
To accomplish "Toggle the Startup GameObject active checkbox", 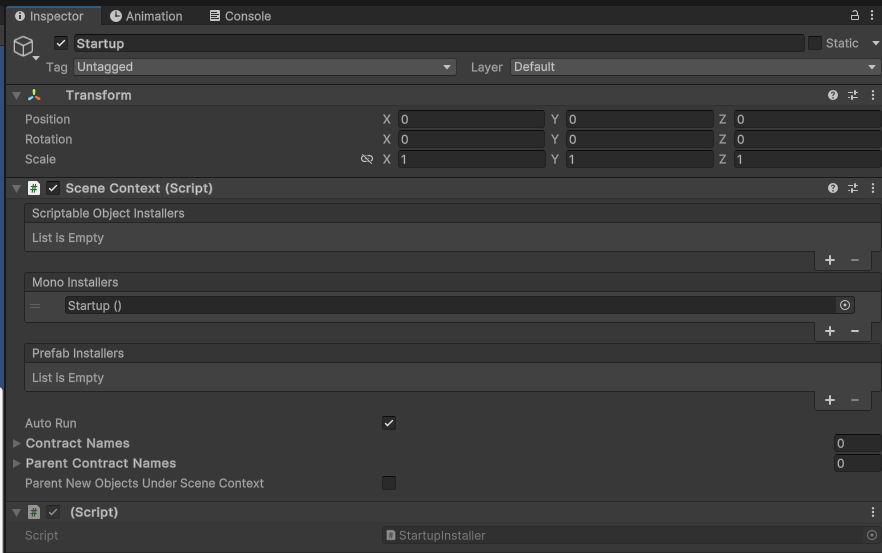I will 61,44.
